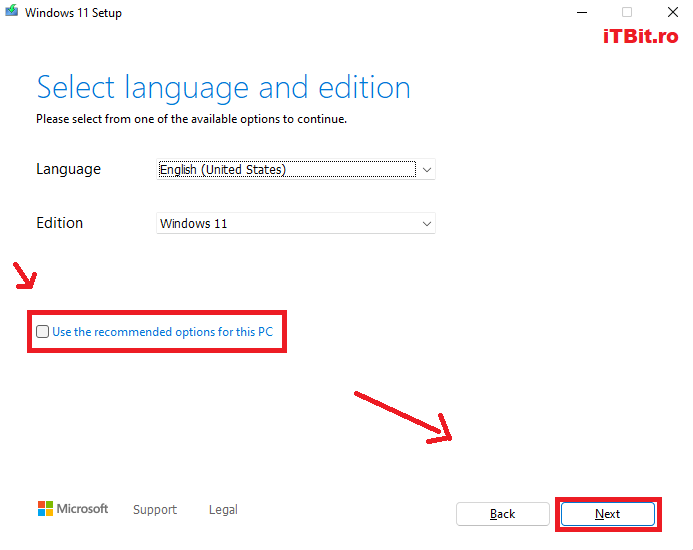
Task: Minimize the Windows 11 Setup window
Action: click(x=581, y=12)
